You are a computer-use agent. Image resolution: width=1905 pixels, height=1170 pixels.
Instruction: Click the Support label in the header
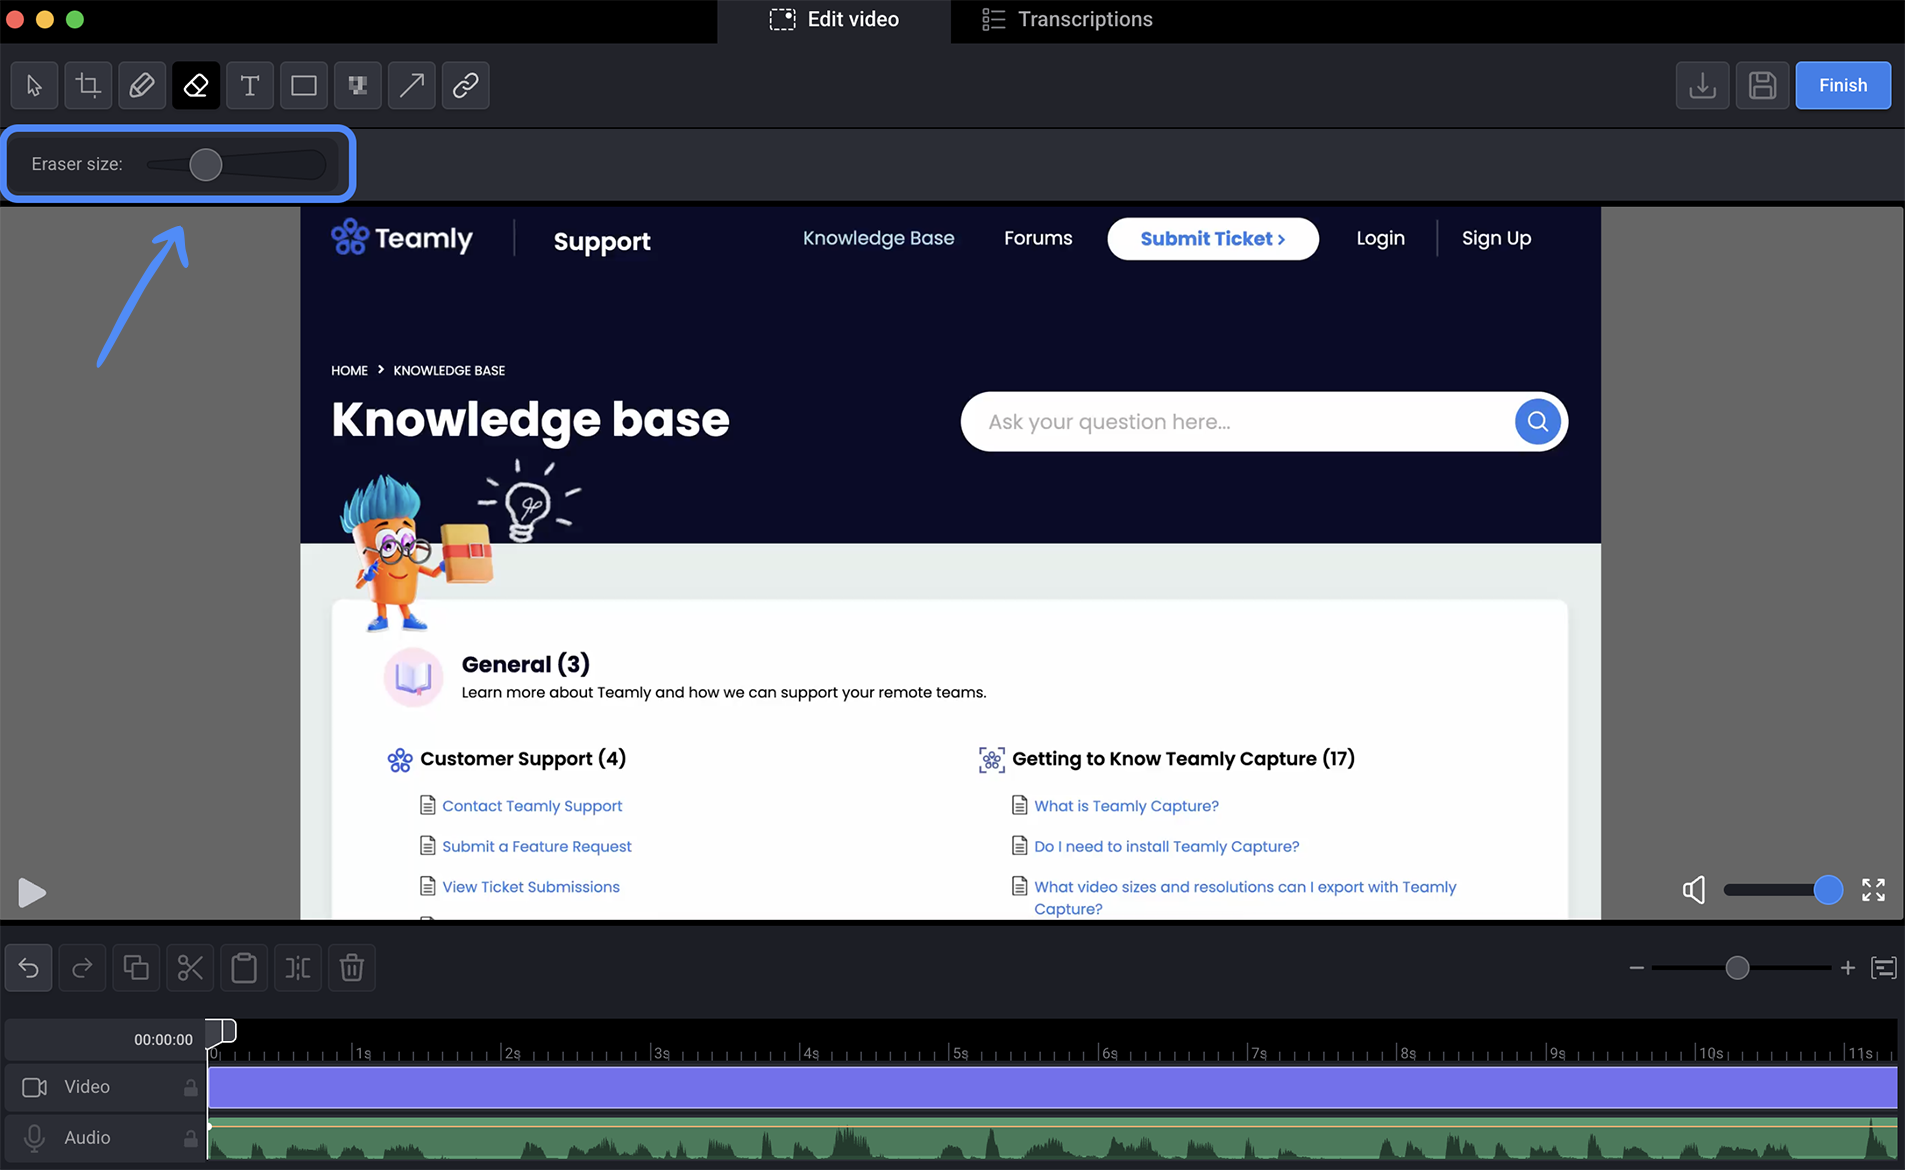click(x=602, y=241)
